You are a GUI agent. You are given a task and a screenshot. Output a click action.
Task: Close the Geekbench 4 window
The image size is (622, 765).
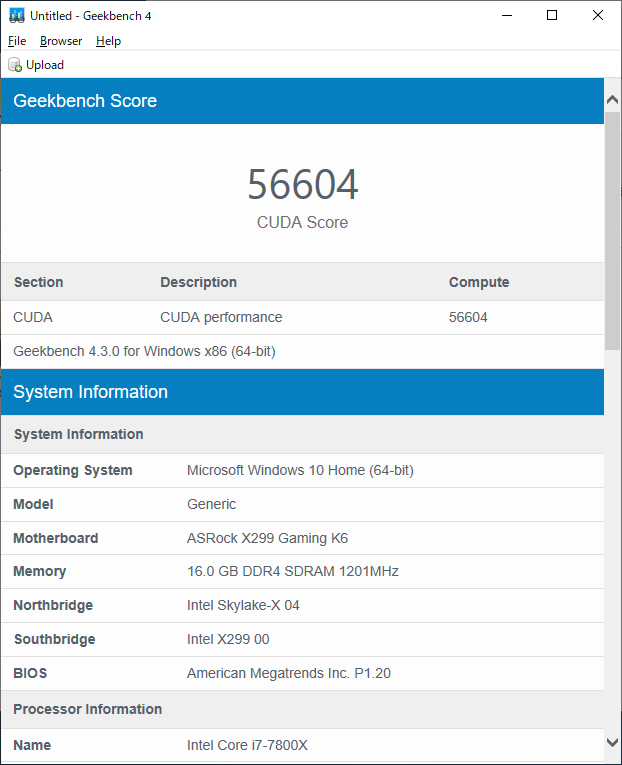point(598,16)
